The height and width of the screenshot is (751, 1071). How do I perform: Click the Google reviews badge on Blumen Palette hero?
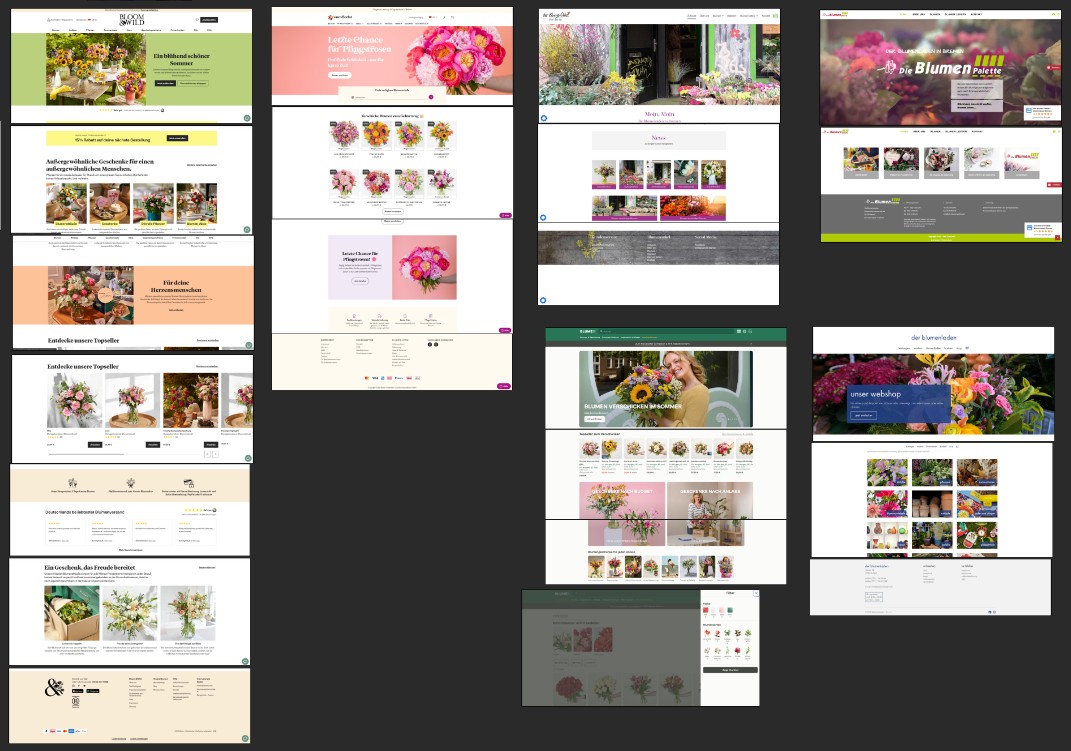(1040, 111)
